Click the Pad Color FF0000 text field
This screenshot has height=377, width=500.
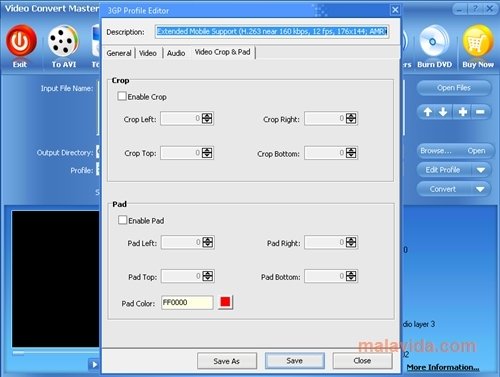[187, 302]
